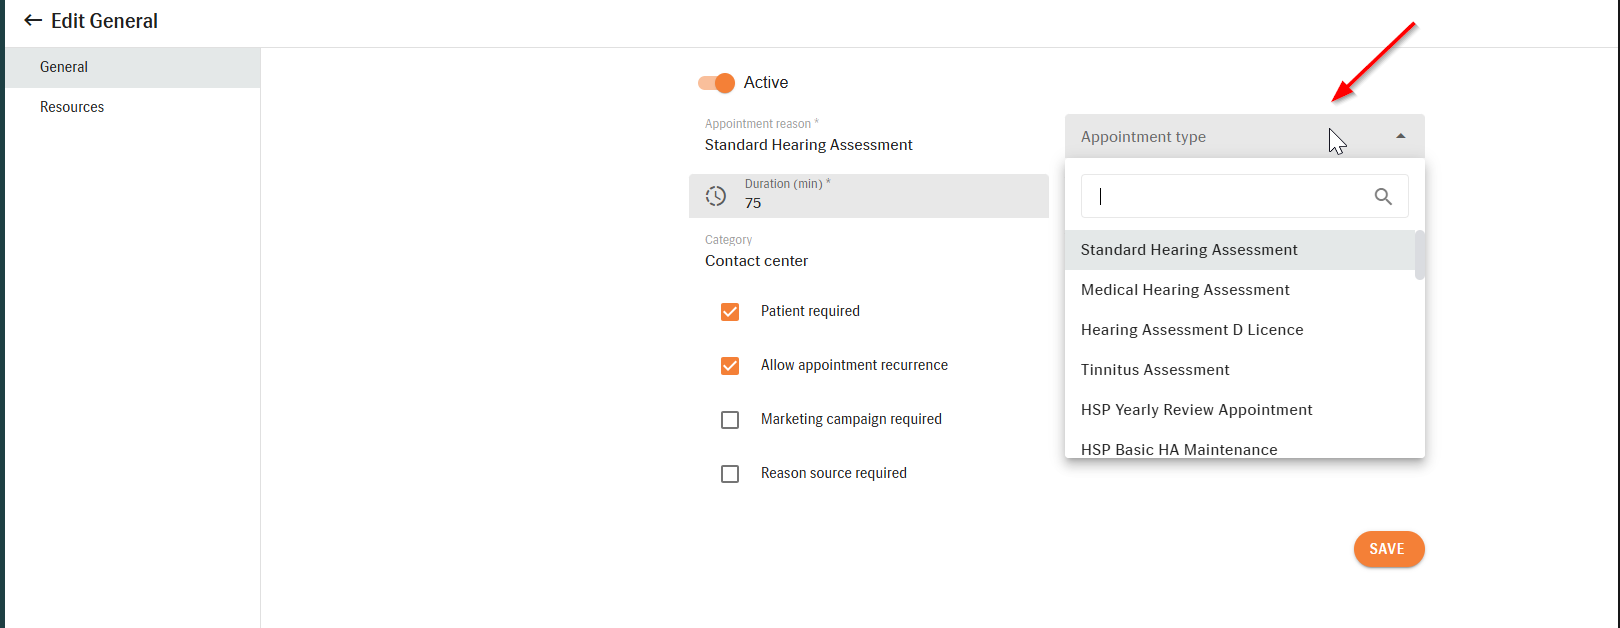This screenshot has height=628, width=1620.
Task: Select Tinnitus Assessment in the list
Action: [x=1240, y=370]
